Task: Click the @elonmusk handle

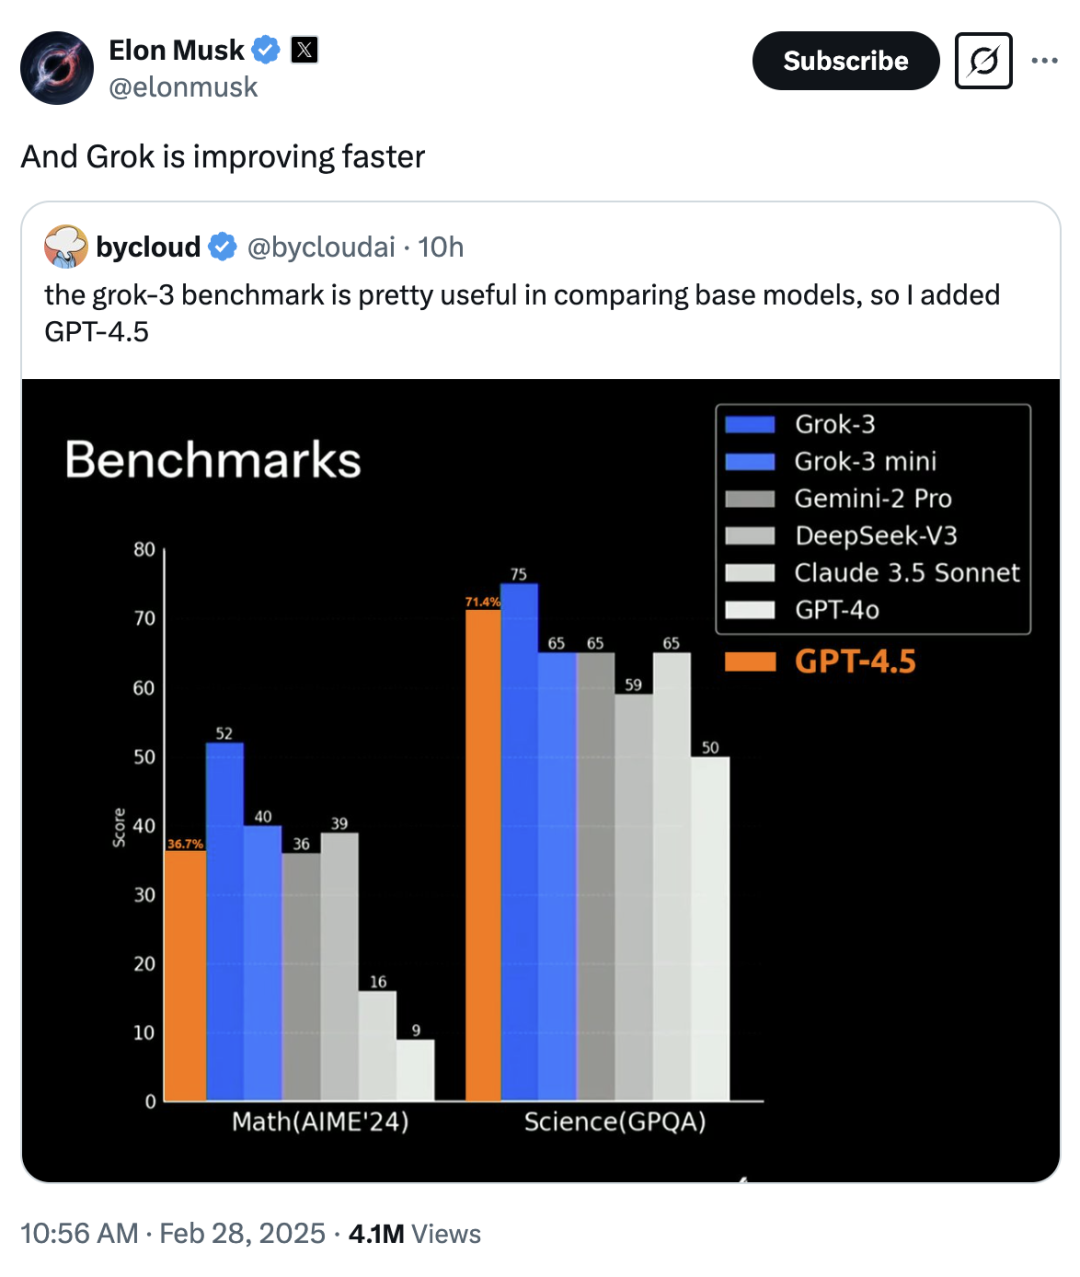Action: coord(183,88)
